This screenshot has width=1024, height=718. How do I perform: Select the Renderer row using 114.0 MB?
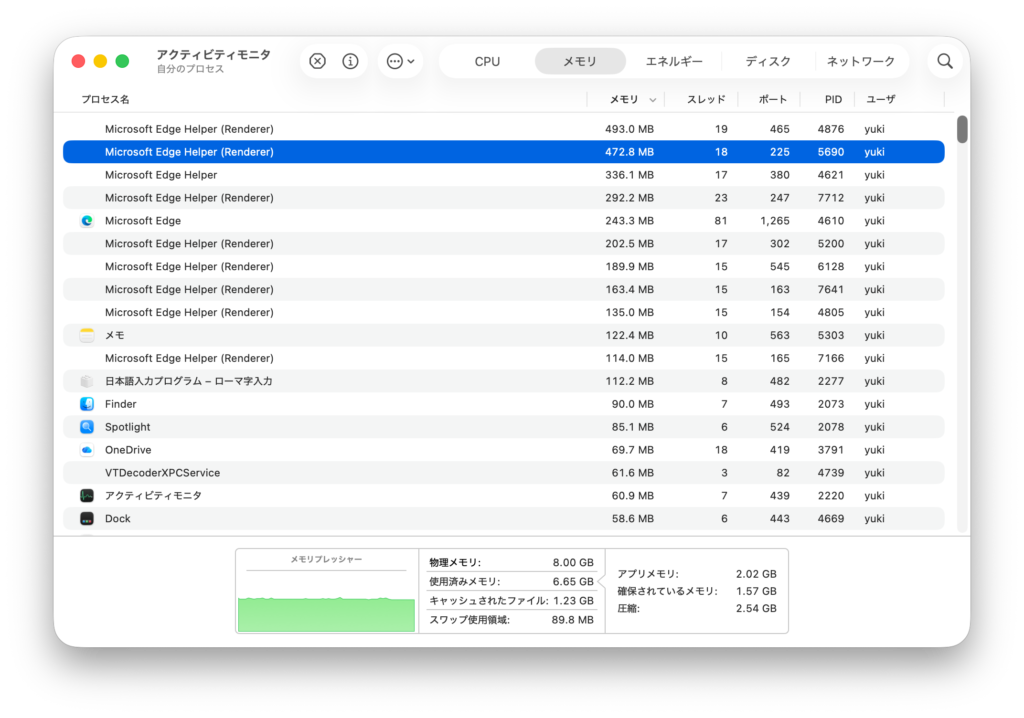pyautogui.click(x=504, y=358)
